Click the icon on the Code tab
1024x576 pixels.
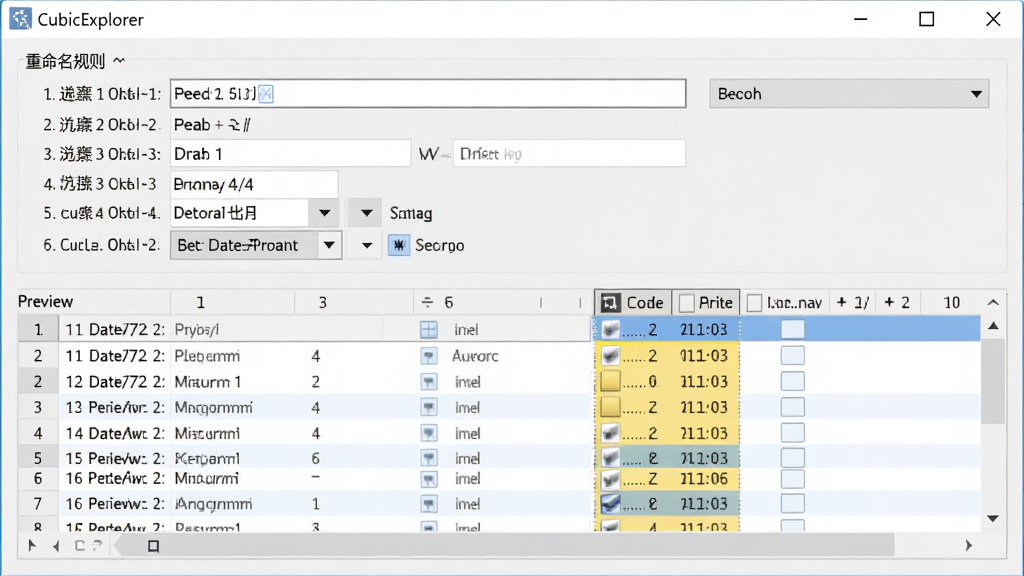point(610,302)
